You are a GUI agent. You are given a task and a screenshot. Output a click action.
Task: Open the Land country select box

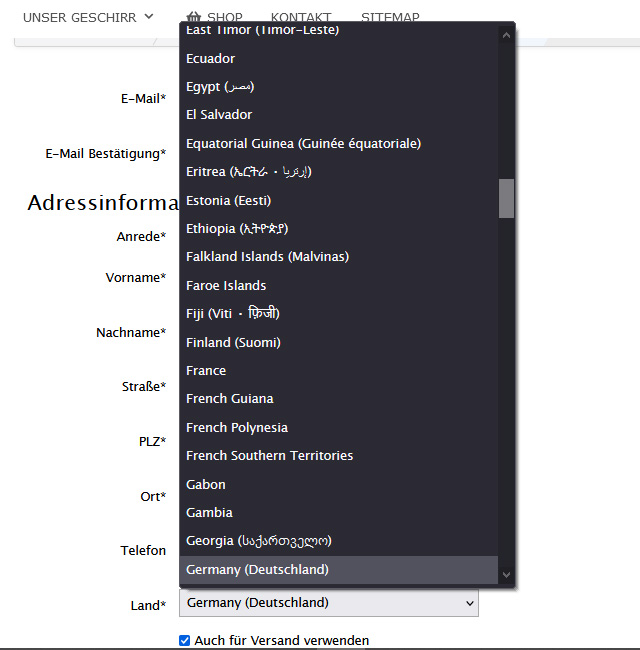click(328, 603)
